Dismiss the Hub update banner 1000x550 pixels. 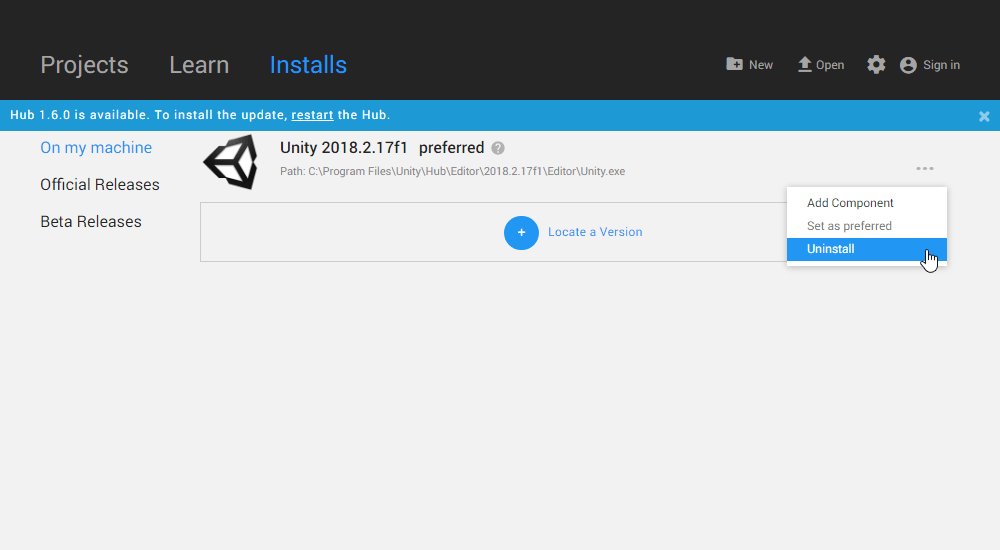coord(984,116)
